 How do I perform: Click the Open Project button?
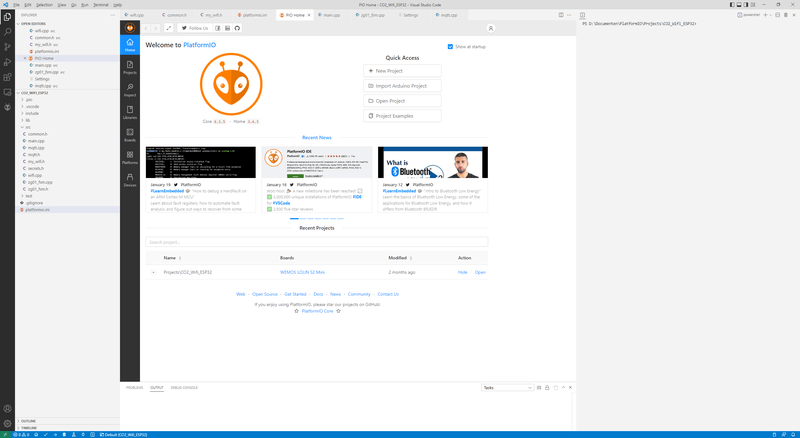click(x=402, y=101)
